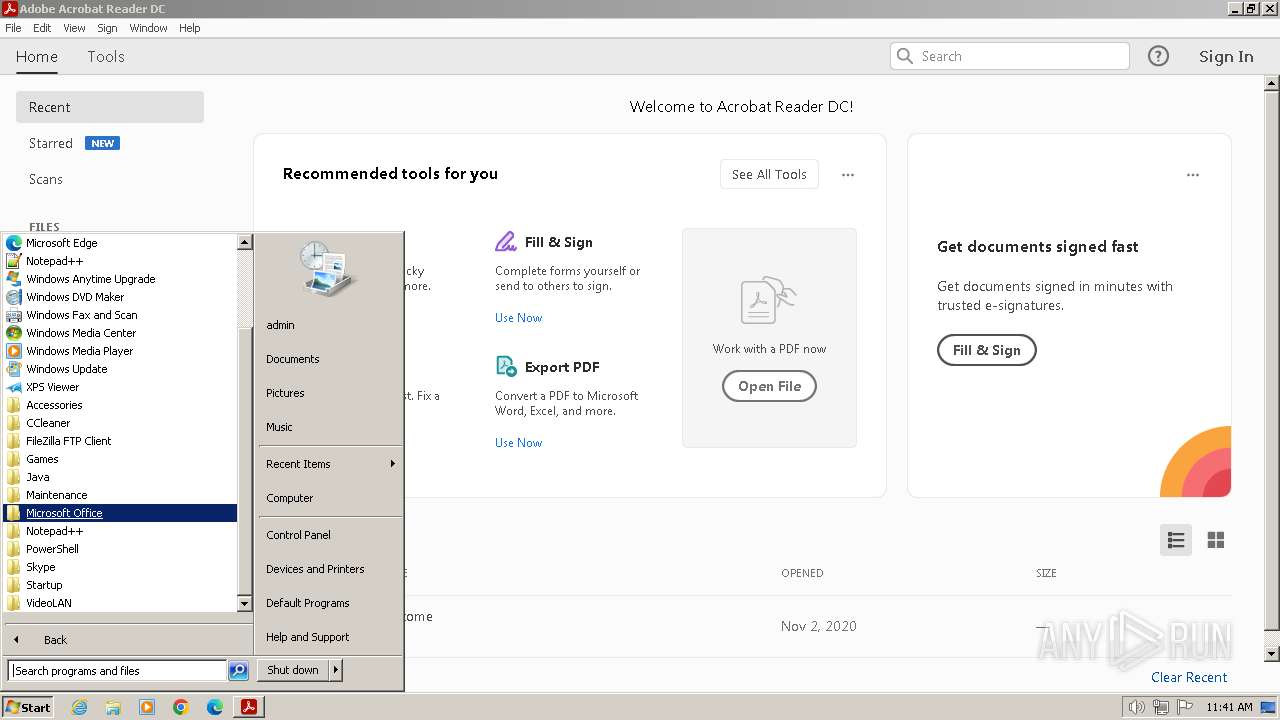
Task: Expand the Notepad++ folder
Action: (120, 531)
